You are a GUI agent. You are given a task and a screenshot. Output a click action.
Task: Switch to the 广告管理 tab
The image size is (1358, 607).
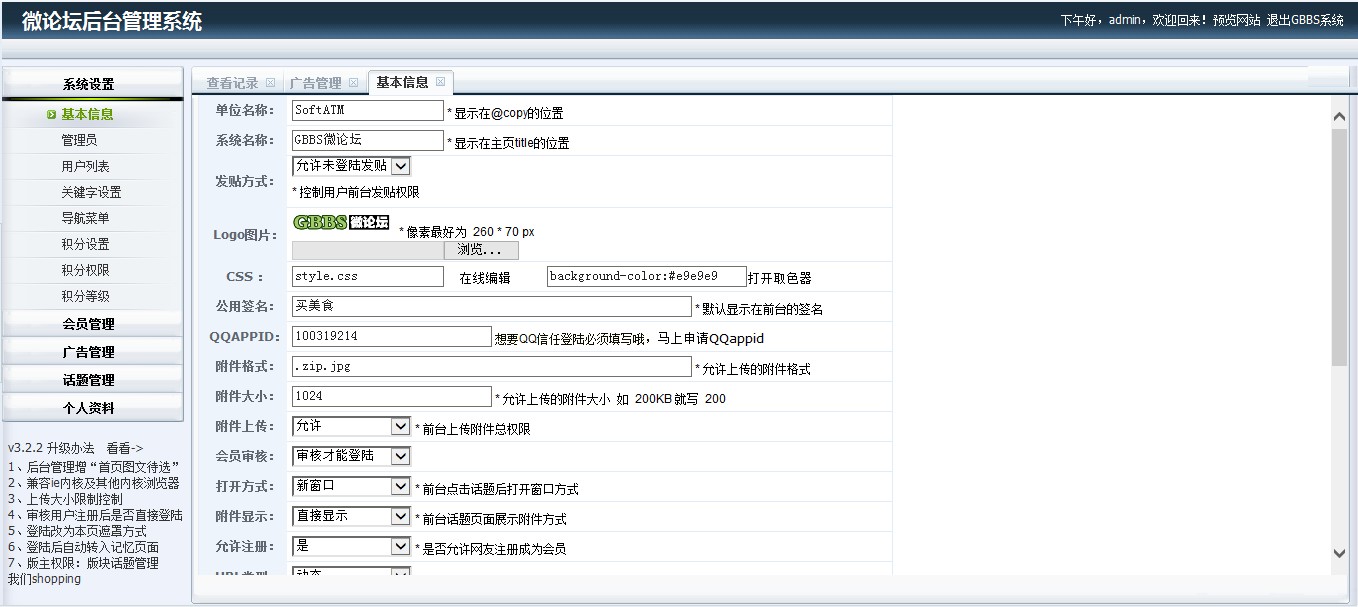315,83
